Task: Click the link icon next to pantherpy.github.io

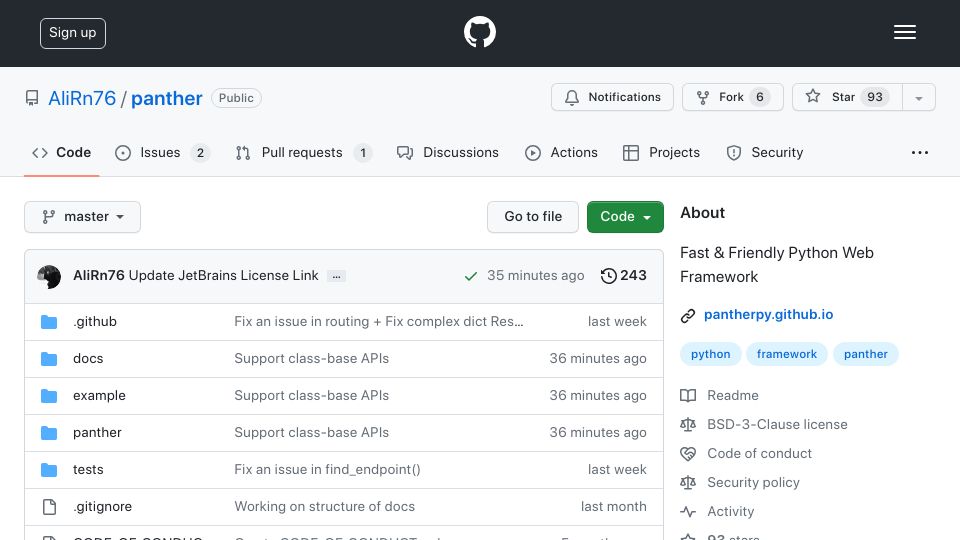Action: tap(688, 315)
